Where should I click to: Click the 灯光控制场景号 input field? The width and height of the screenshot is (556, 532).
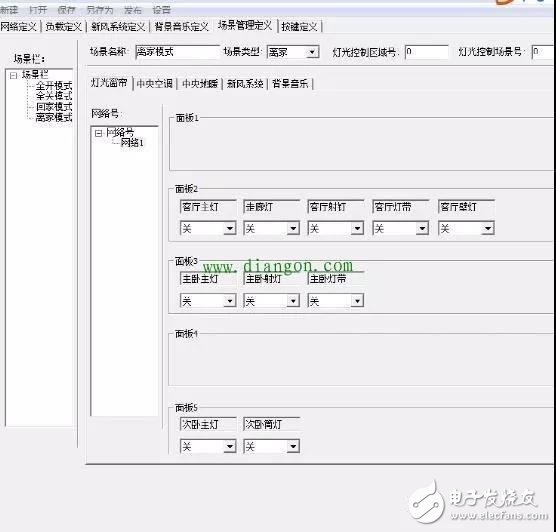coord(543,52)
